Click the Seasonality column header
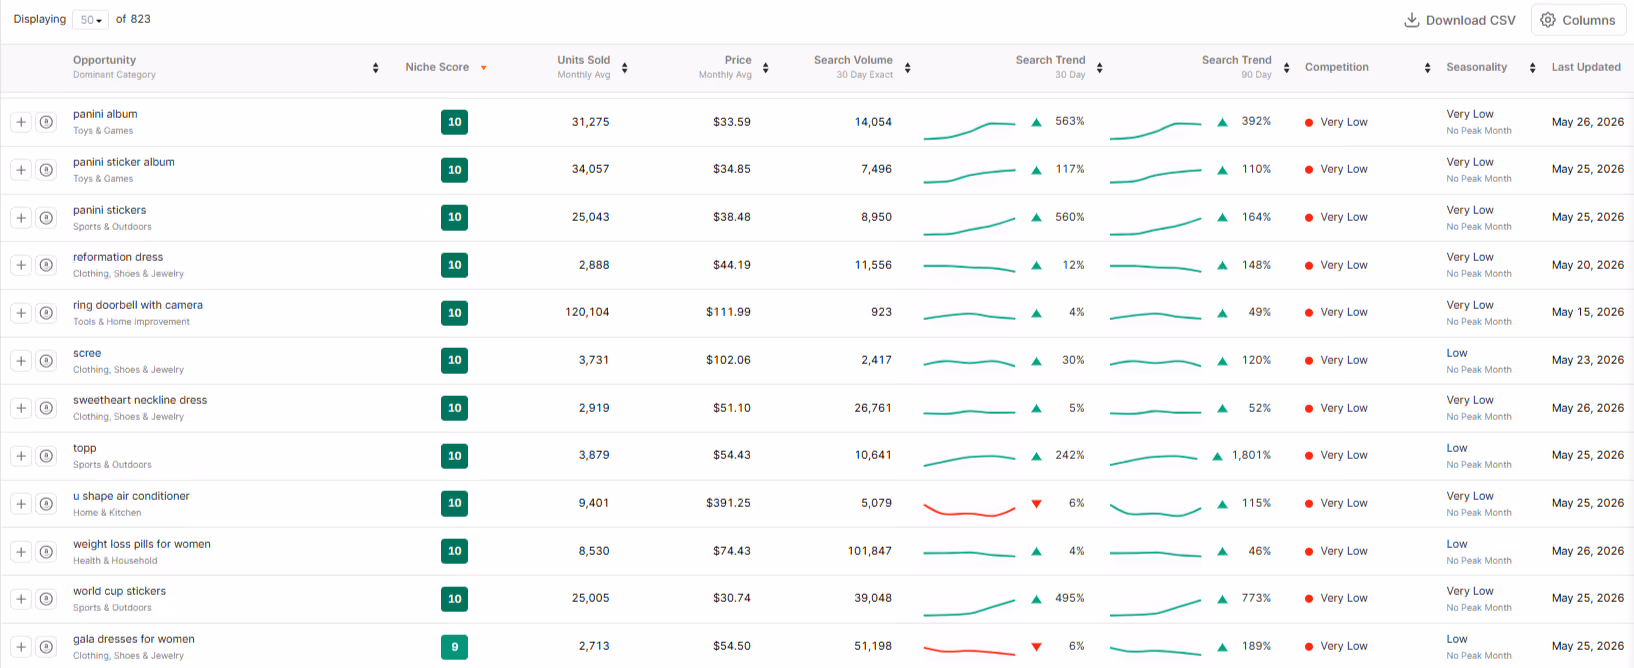The height and width of the screenshot is (668, 1634). 1476,67
